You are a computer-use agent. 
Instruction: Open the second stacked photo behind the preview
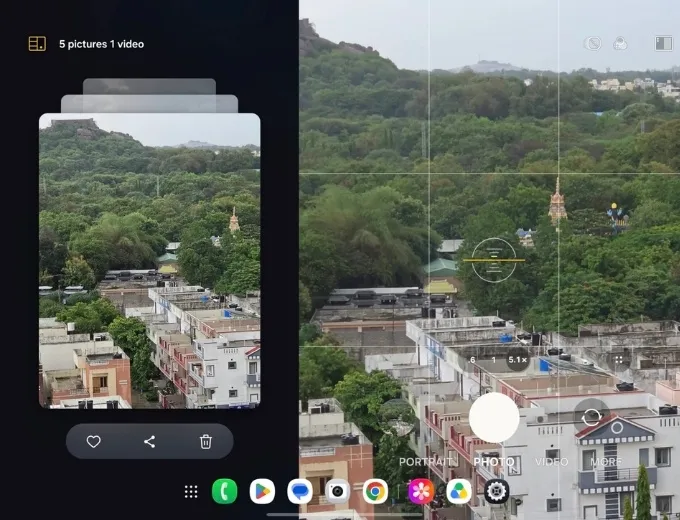pyautogui.click(x=150, y=104)
